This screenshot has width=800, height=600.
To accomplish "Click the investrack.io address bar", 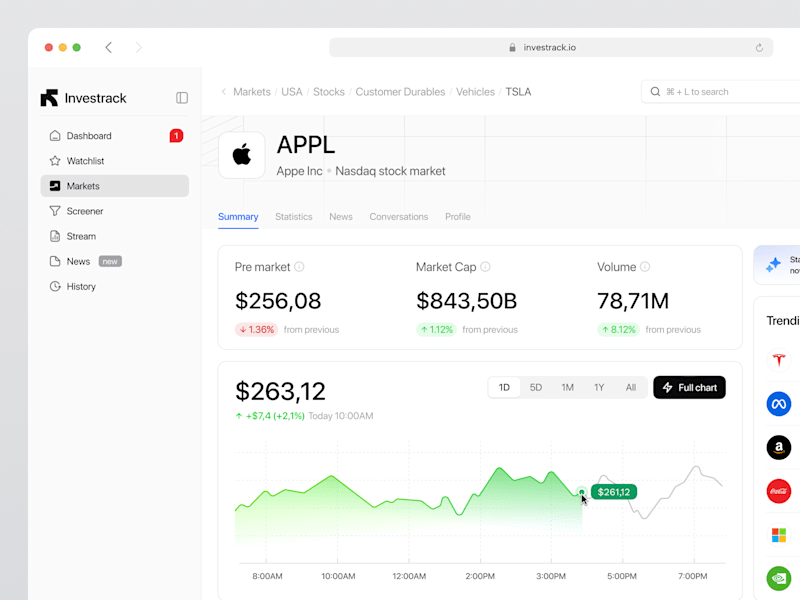I will click(551, 47).
